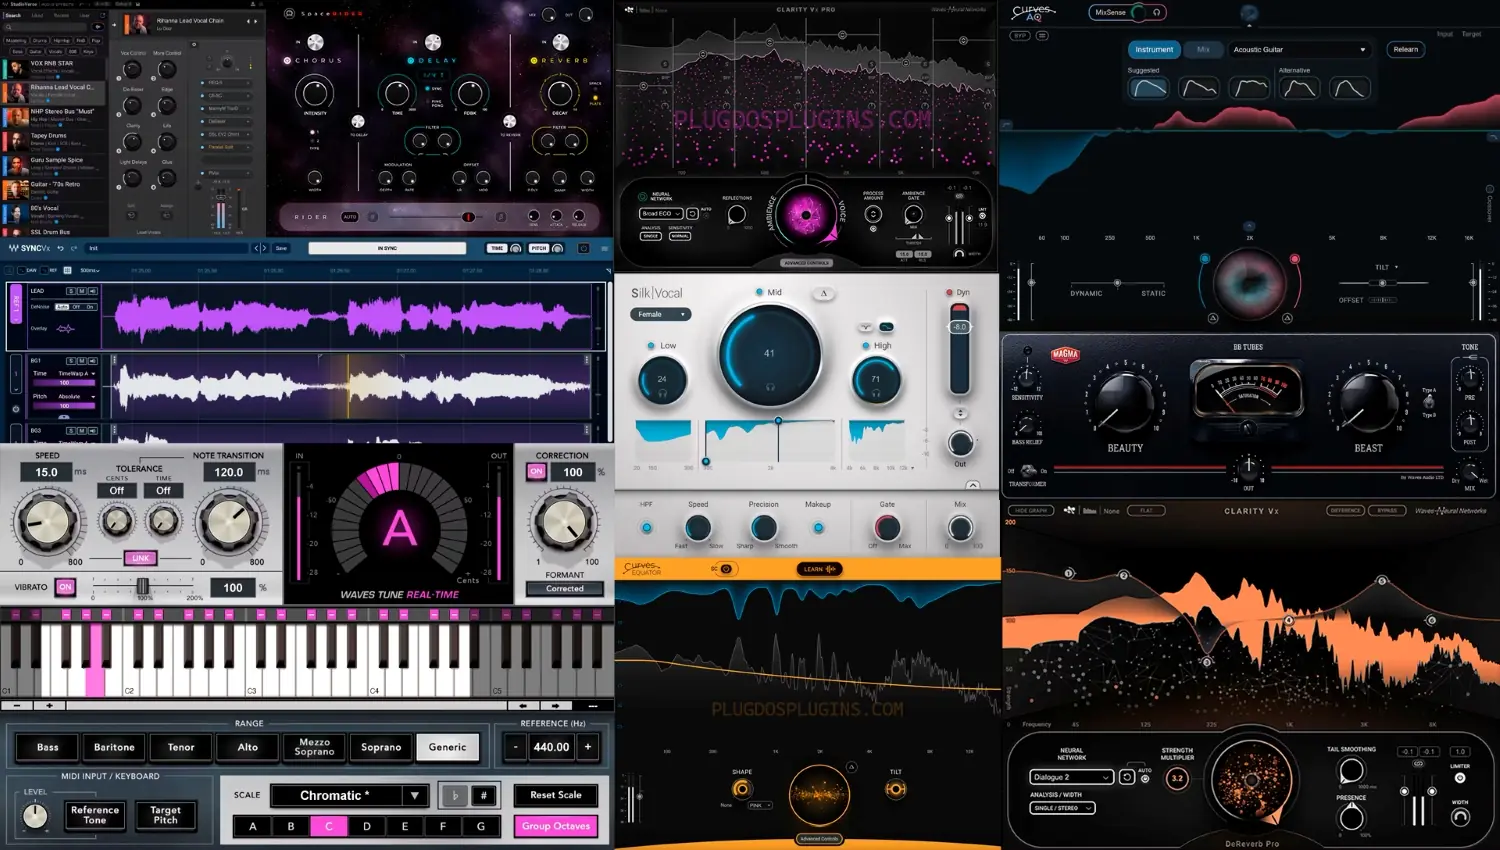Click the BYP bypass button in Curves AQ

tap(1020, 36)
